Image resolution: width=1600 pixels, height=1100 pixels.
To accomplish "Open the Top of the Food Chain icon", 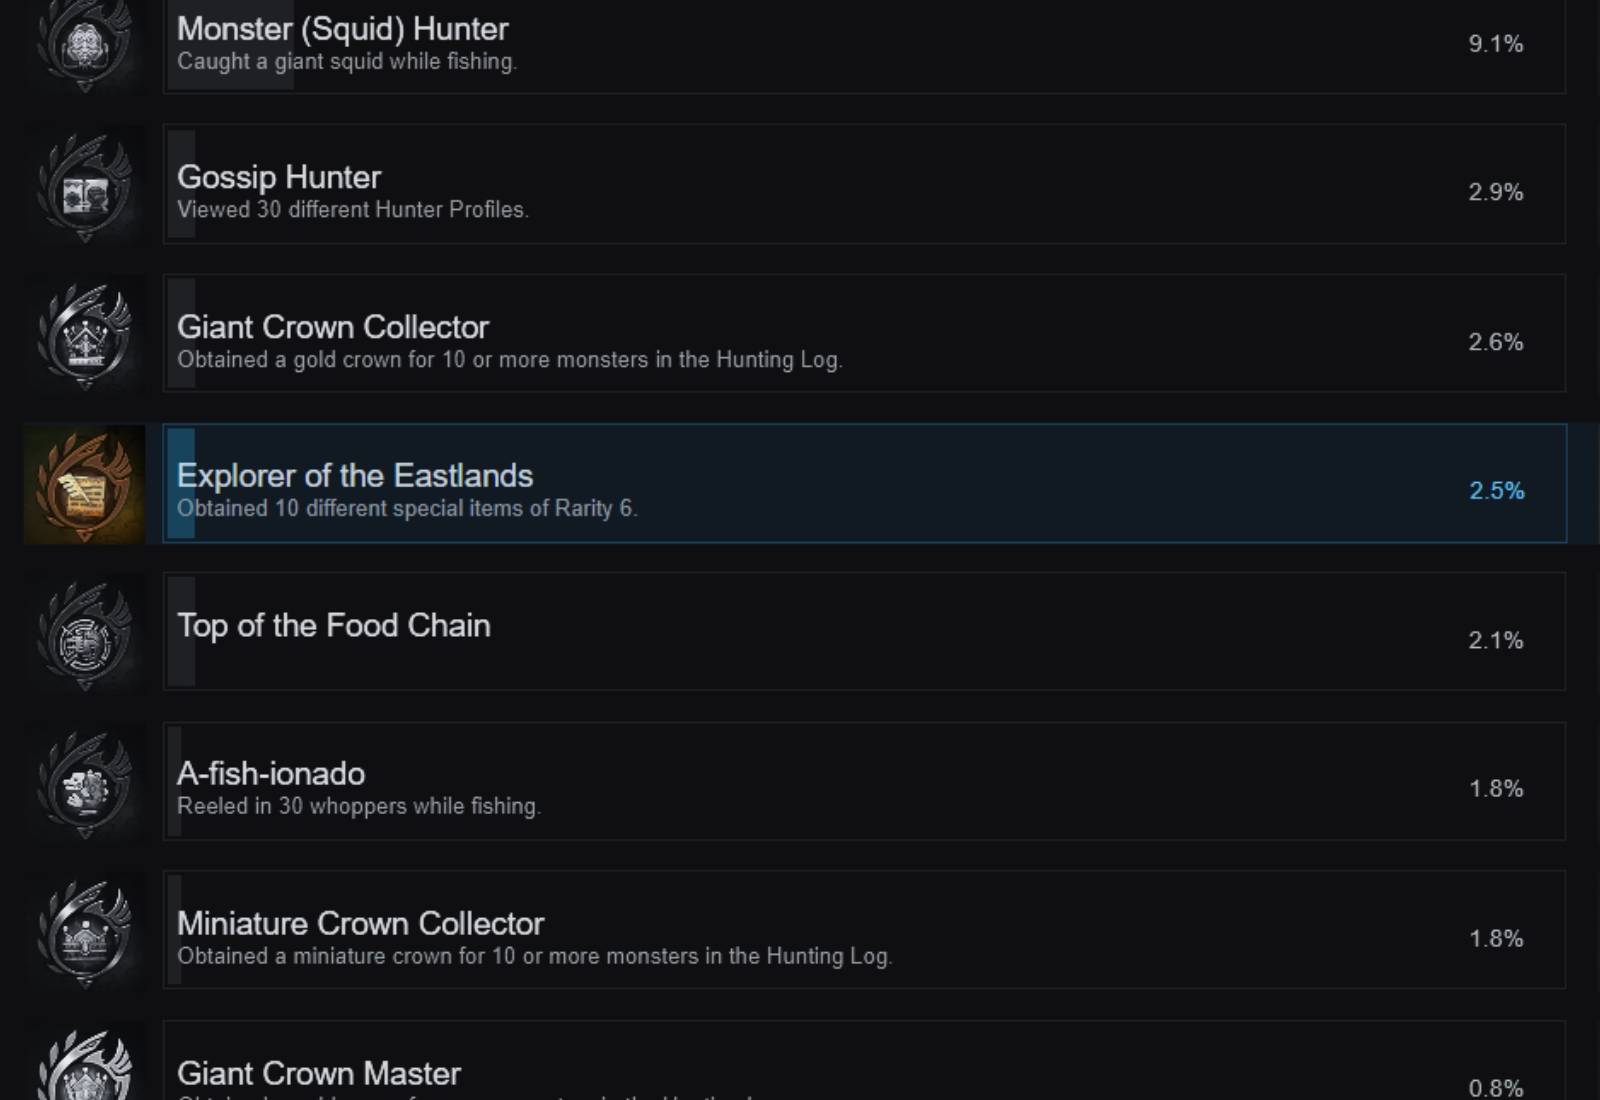I will click(84, 633).
